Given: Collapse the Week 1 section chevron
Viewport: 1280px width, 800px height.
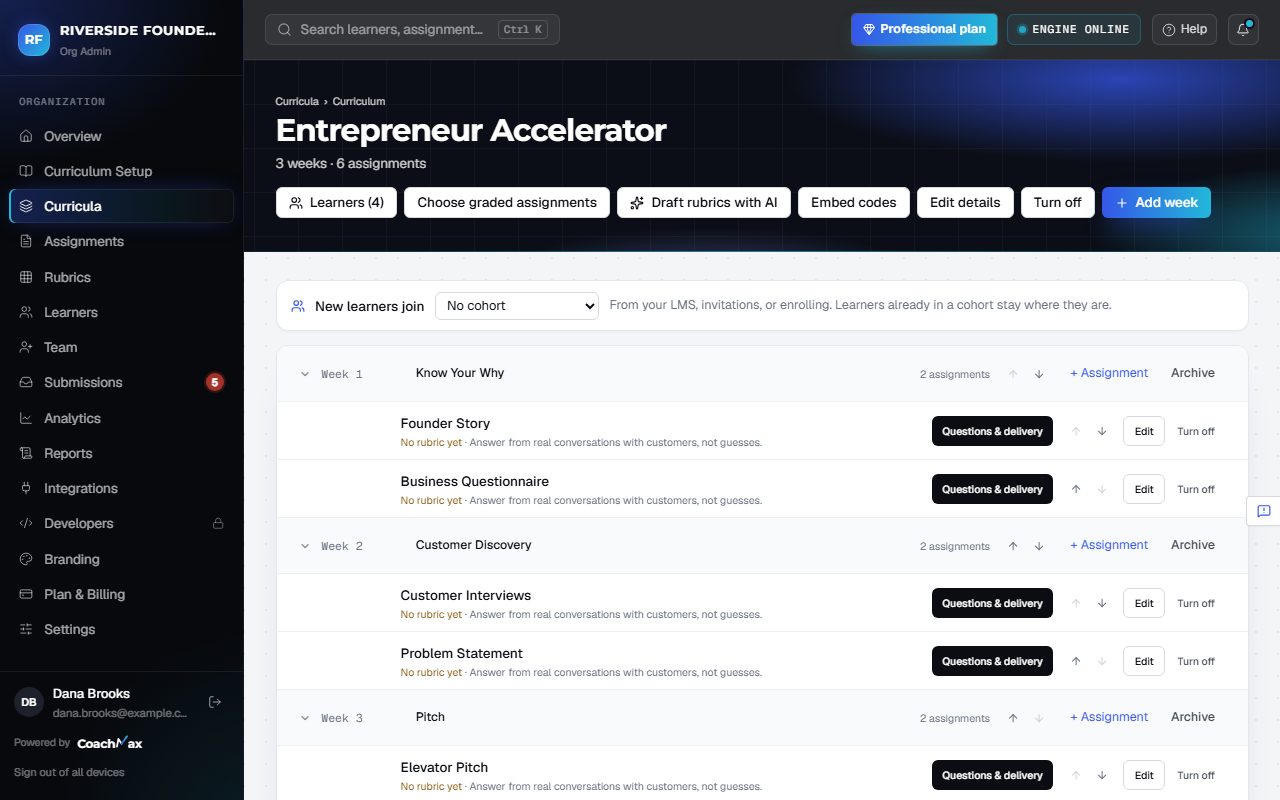Looking at the screenshot, I should click(x=305, y=374).
